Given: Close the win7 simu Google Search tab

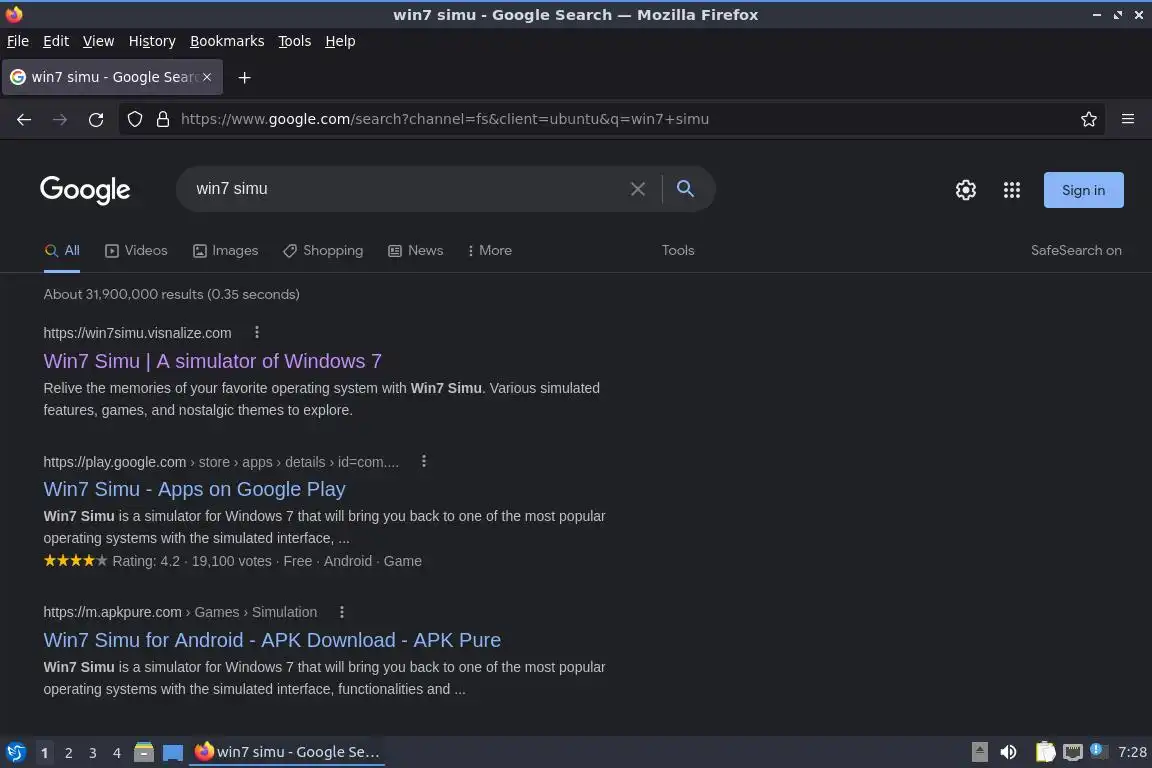Looking at the screenshot, I should pyautogui.click(x=207, y=76).
